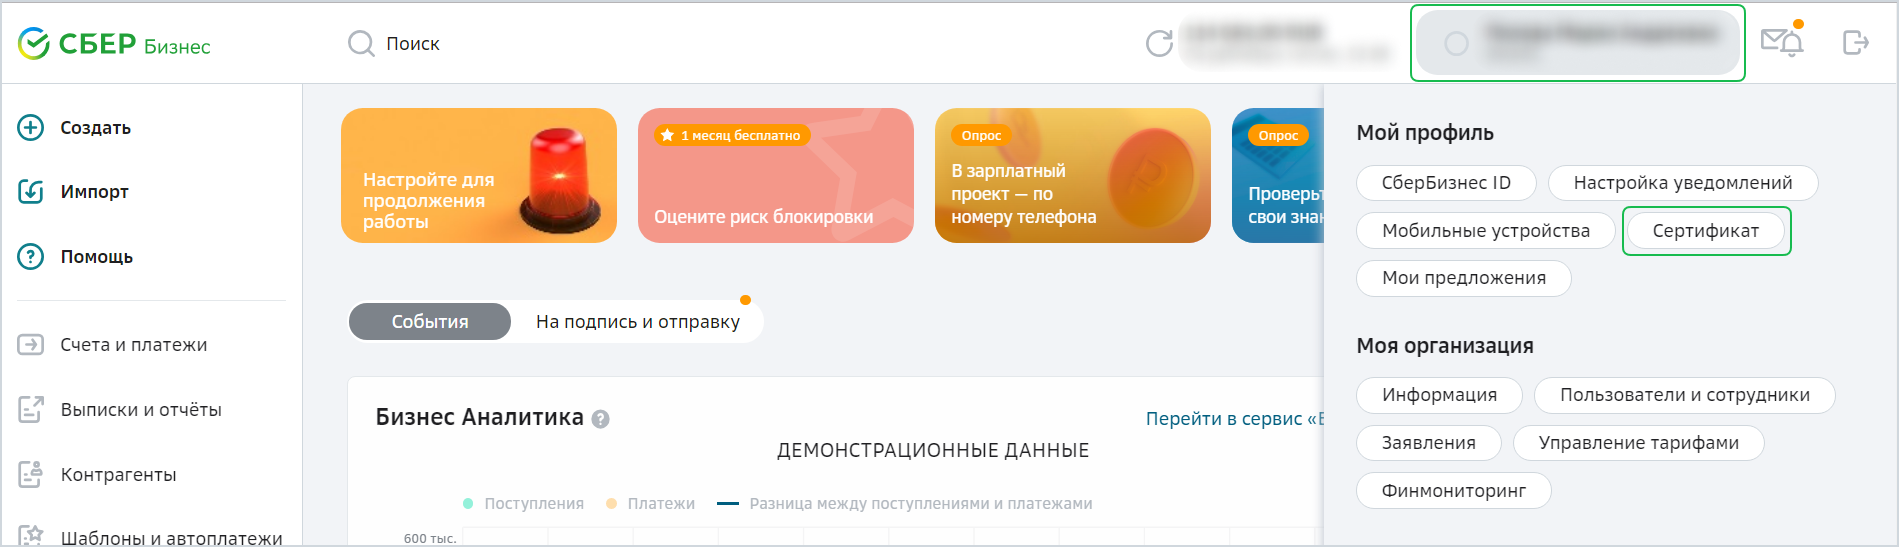Screen dimensions: 1899x547
Task: Click the Контрагенты sidebar icon
Action: click(x=31, y=474)
